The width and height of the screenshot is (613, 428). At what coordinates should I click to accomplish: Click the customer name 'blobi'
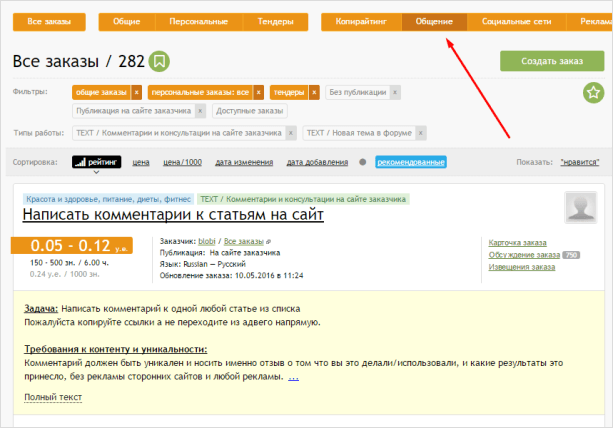(x=206, y=242)
